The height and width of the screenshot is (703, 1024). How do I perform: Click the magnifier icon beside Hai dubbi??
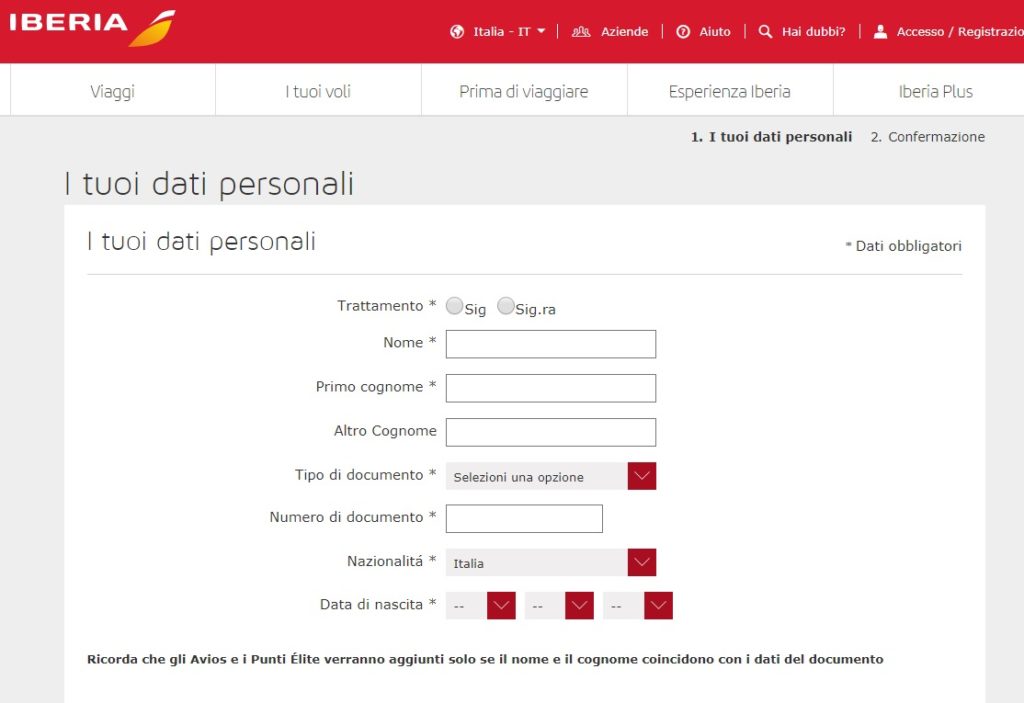[765, 31]
